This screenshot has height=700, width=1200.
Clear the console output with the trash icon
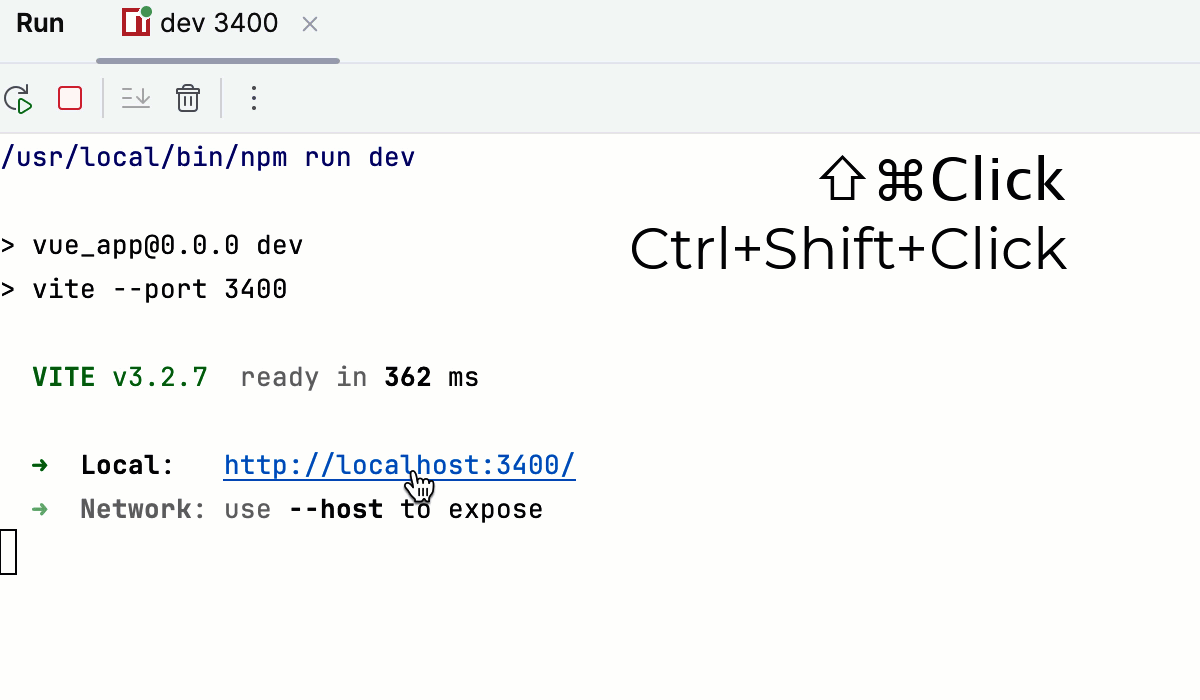click(x=187, y=98)
